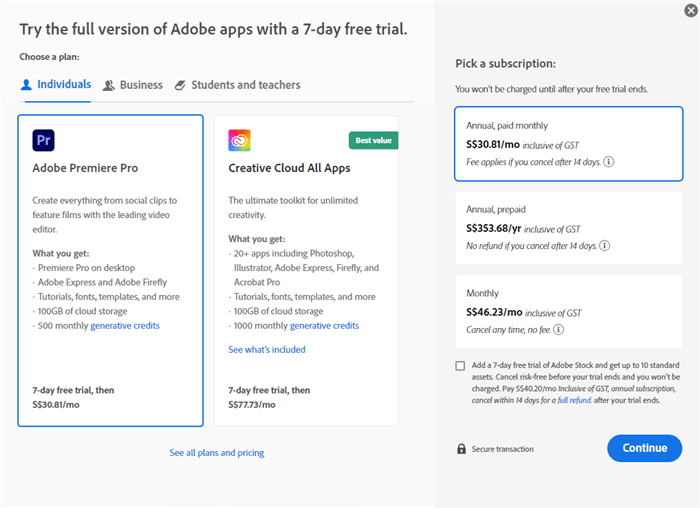Click Adobe Express and Adobe Firefly item

click(102, 282)
